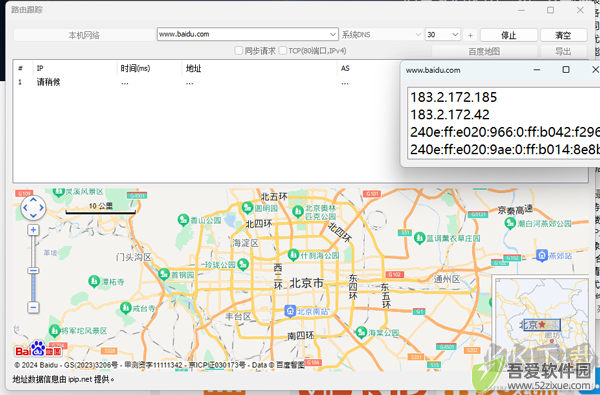The image size is (600, 395).
Task: Zoom in the map with plus
Action: (33, 230)
